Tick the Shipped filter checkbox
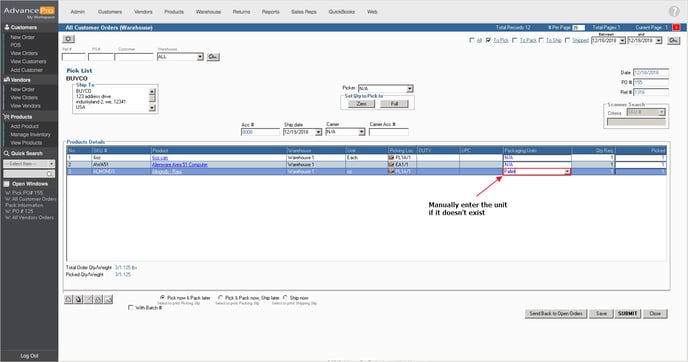Image resolution: width=688 pixels, height=362 pixels. pos(567,40)
